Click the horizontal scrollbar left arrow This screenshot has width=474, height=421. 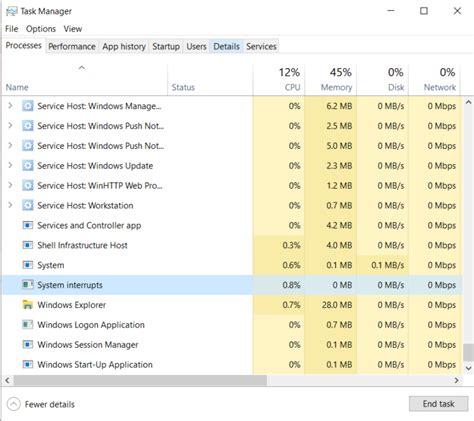coord(7,380)
